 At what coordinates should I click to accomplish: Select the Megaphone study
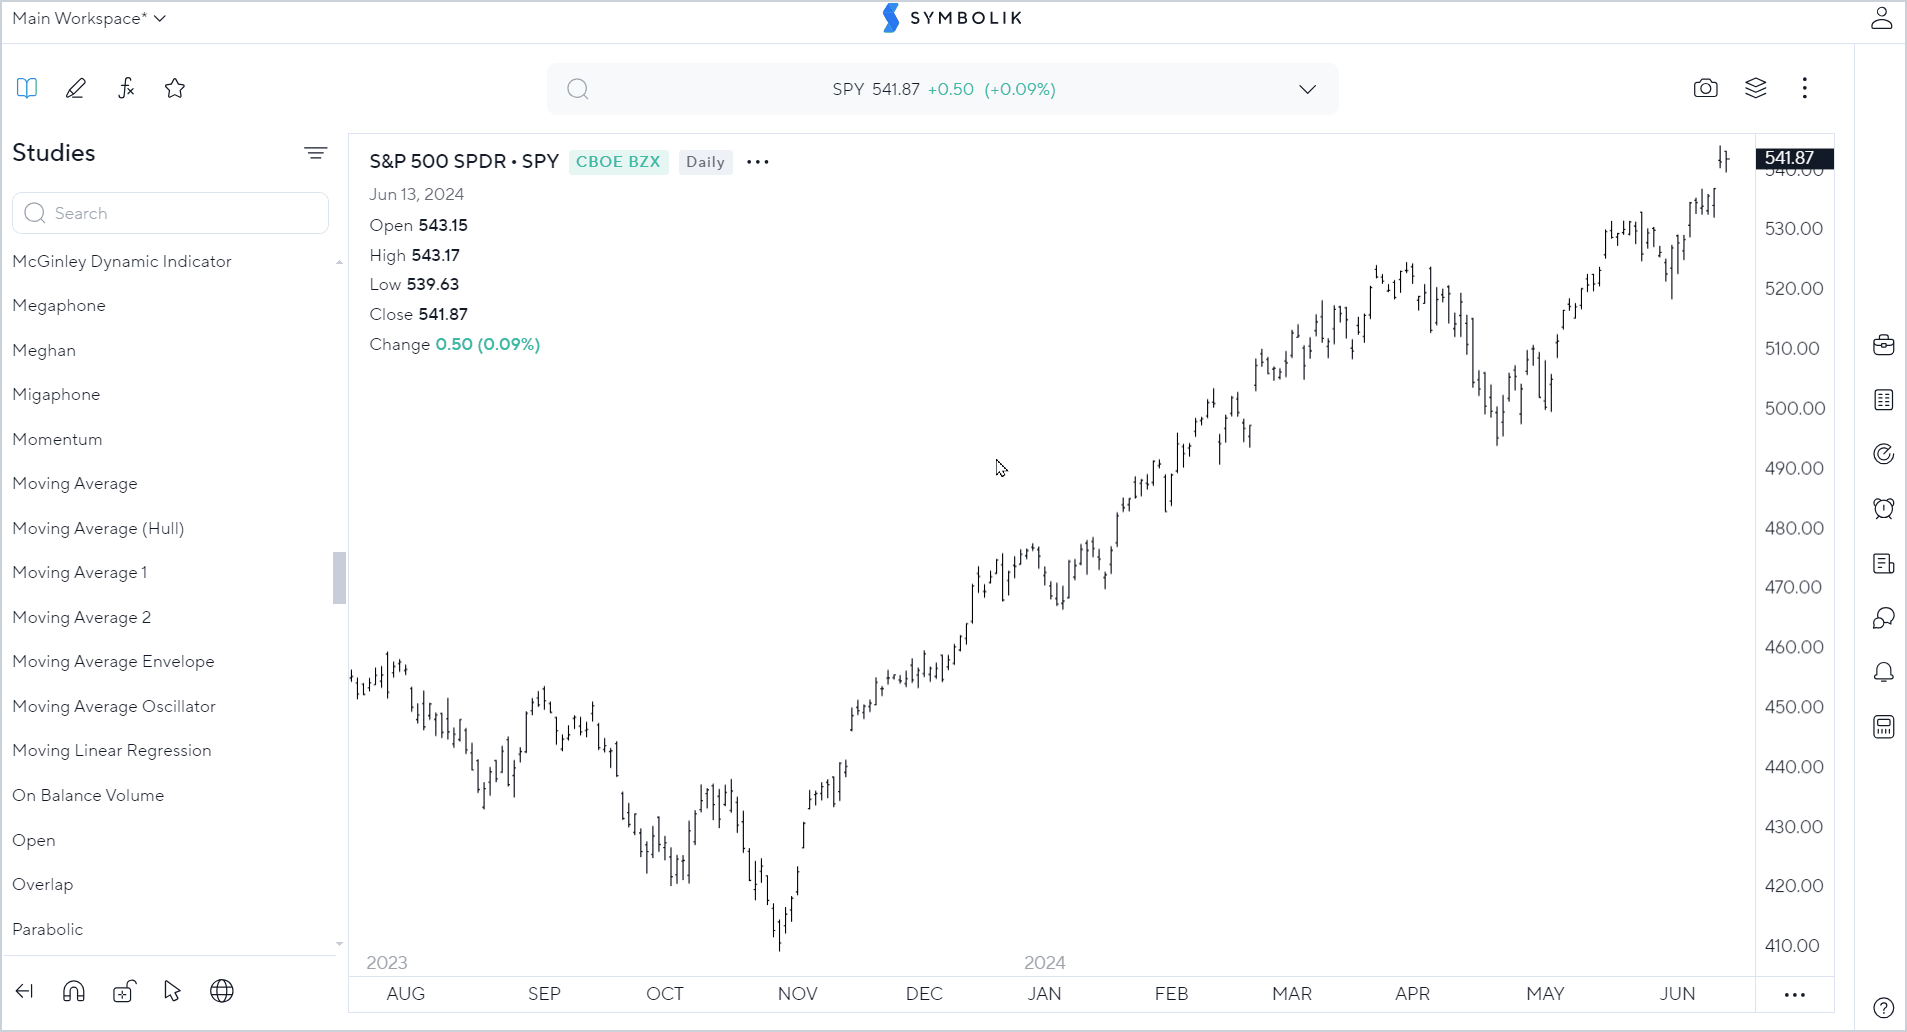[x=59, y=306]
